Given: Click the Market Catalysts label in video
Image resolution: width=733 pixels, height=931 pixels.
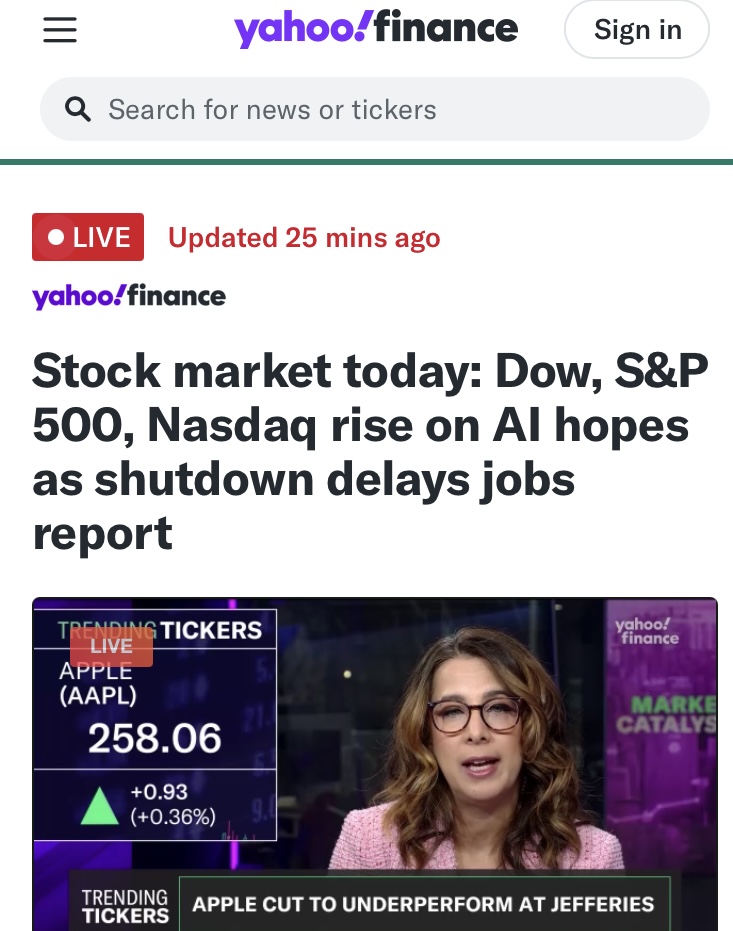Looking at the screenshot, I should [x=674, y=716].
